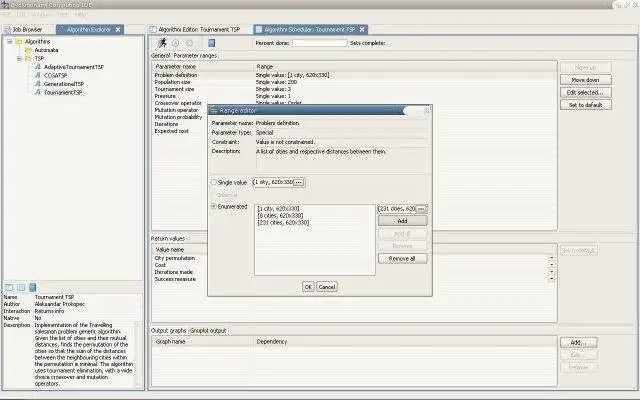640x400 pixels.
Task: Click second view icon above Name info
Action: pyautogui.click(x=21, y=287)
